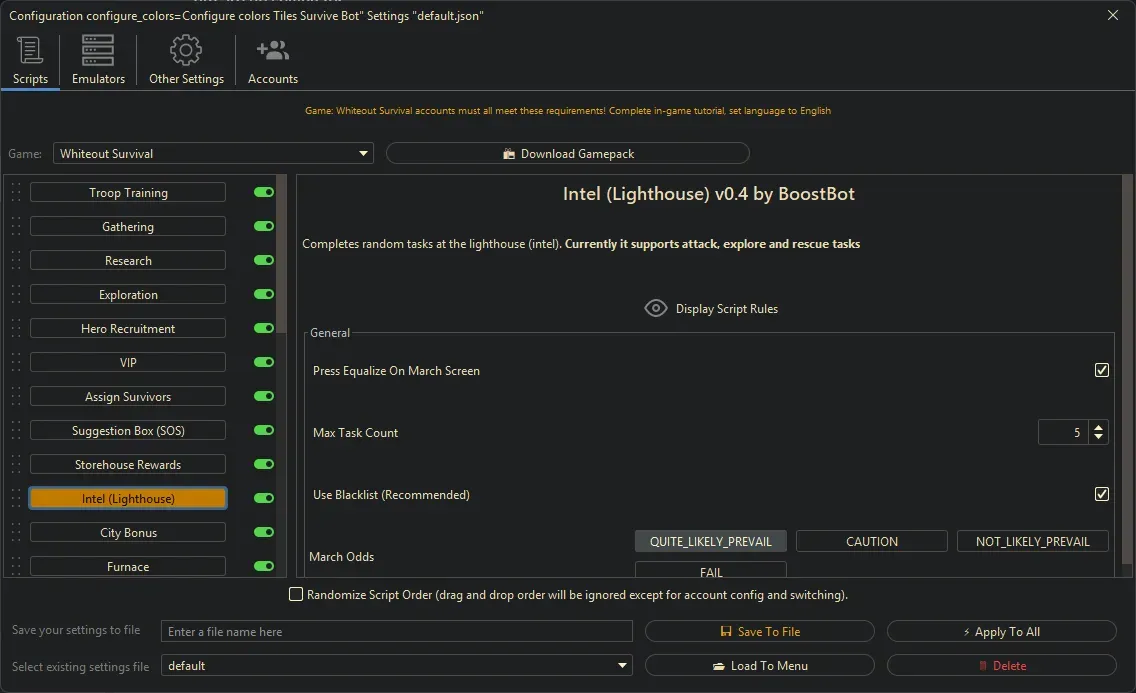Open the Scripts tab icon

coord(30,51)
